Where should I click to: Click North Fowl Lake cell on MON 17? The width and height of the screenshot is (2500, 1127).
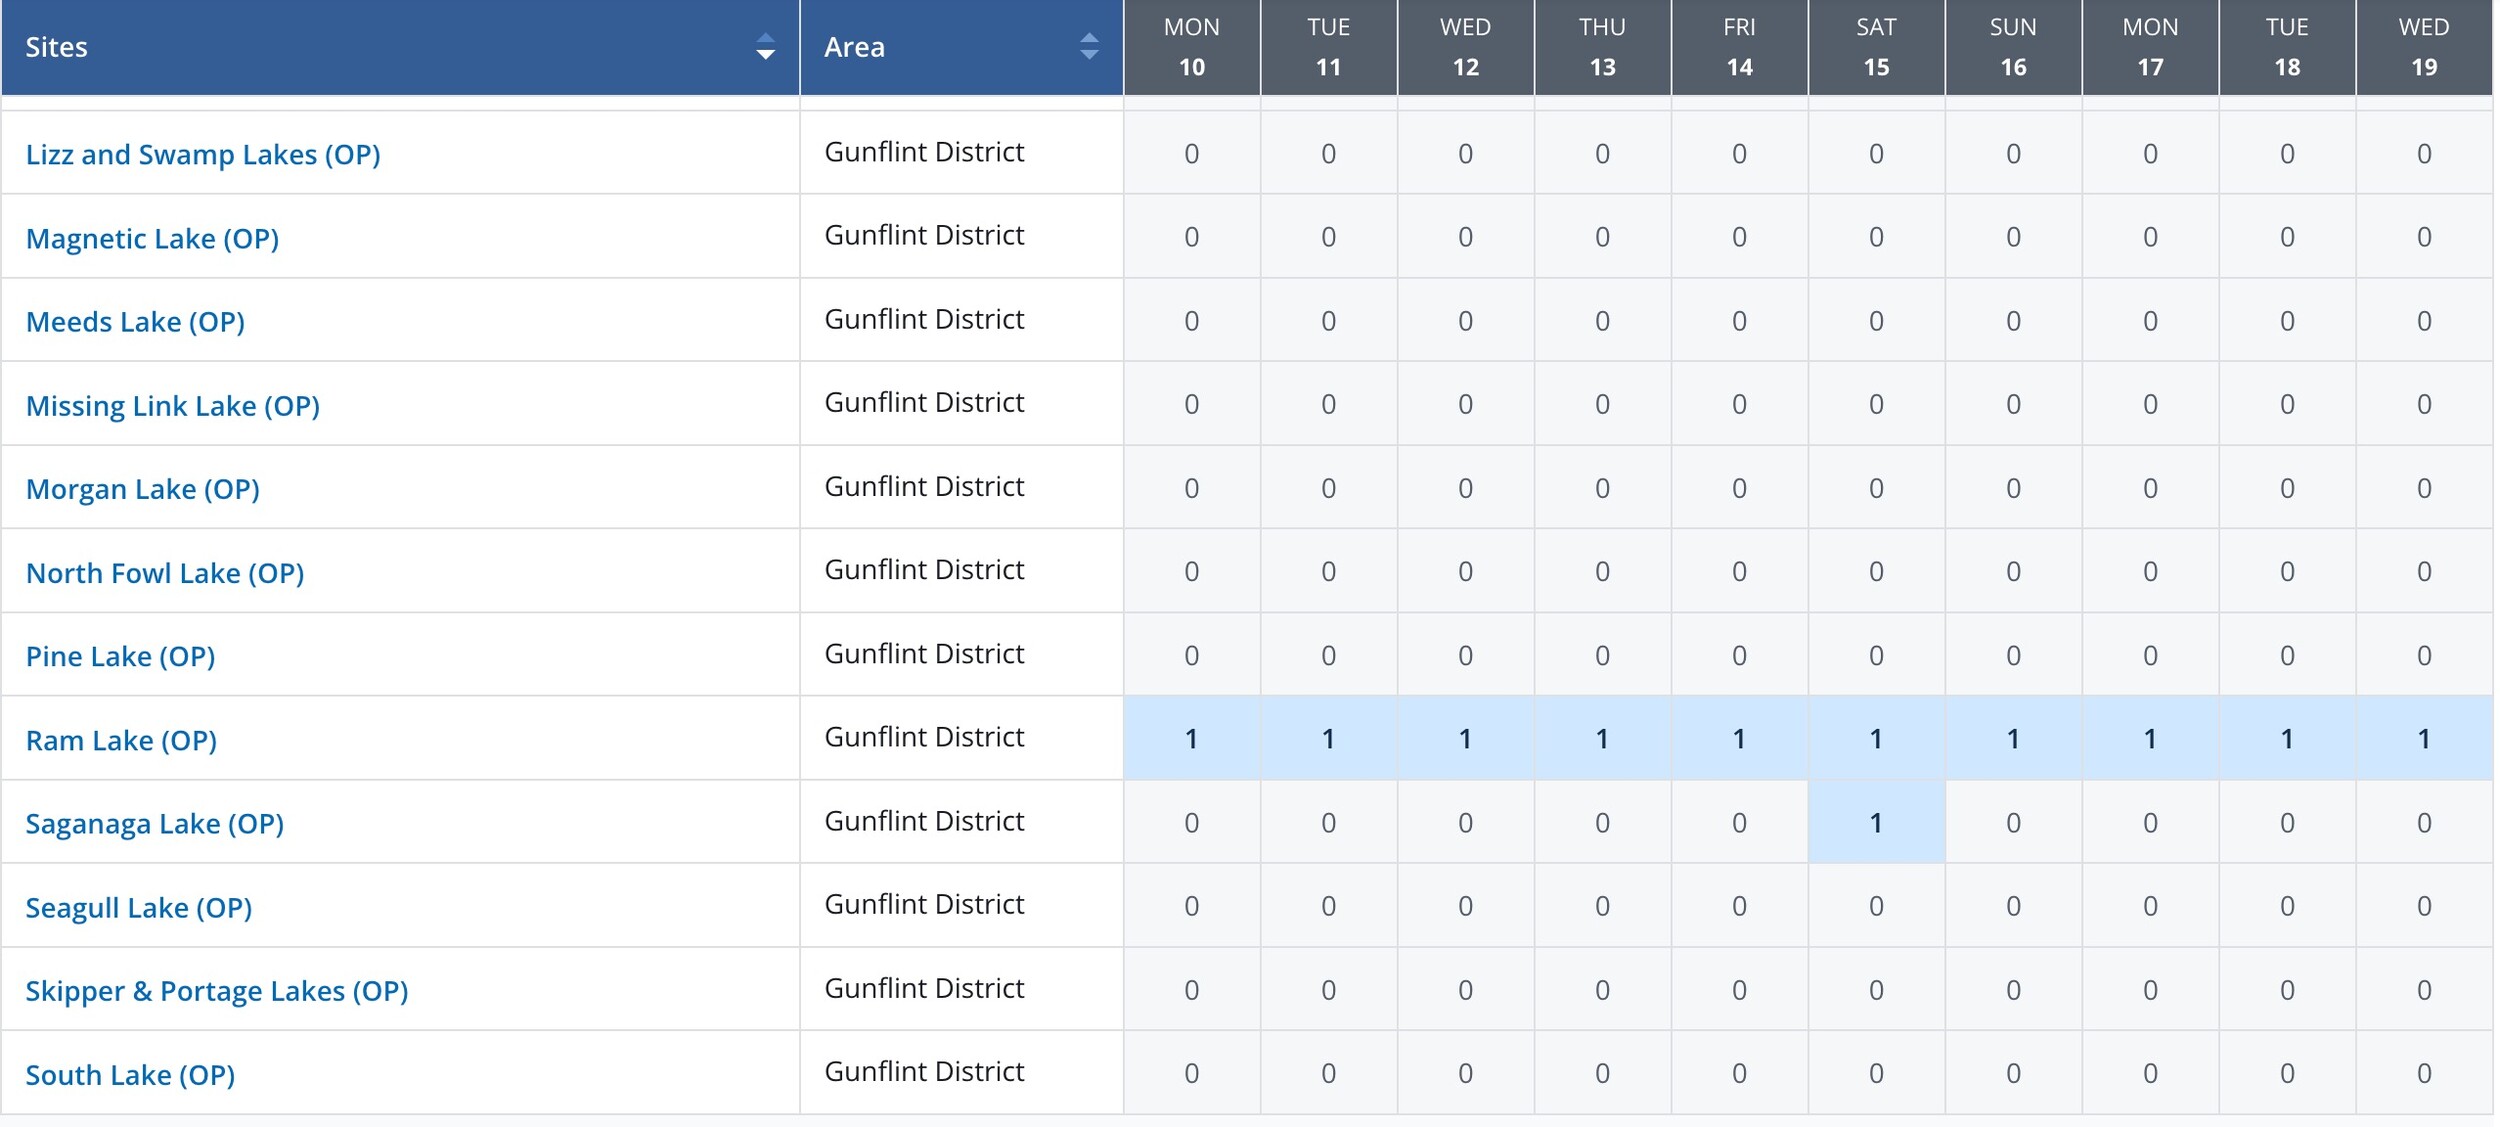[2151, 571]
